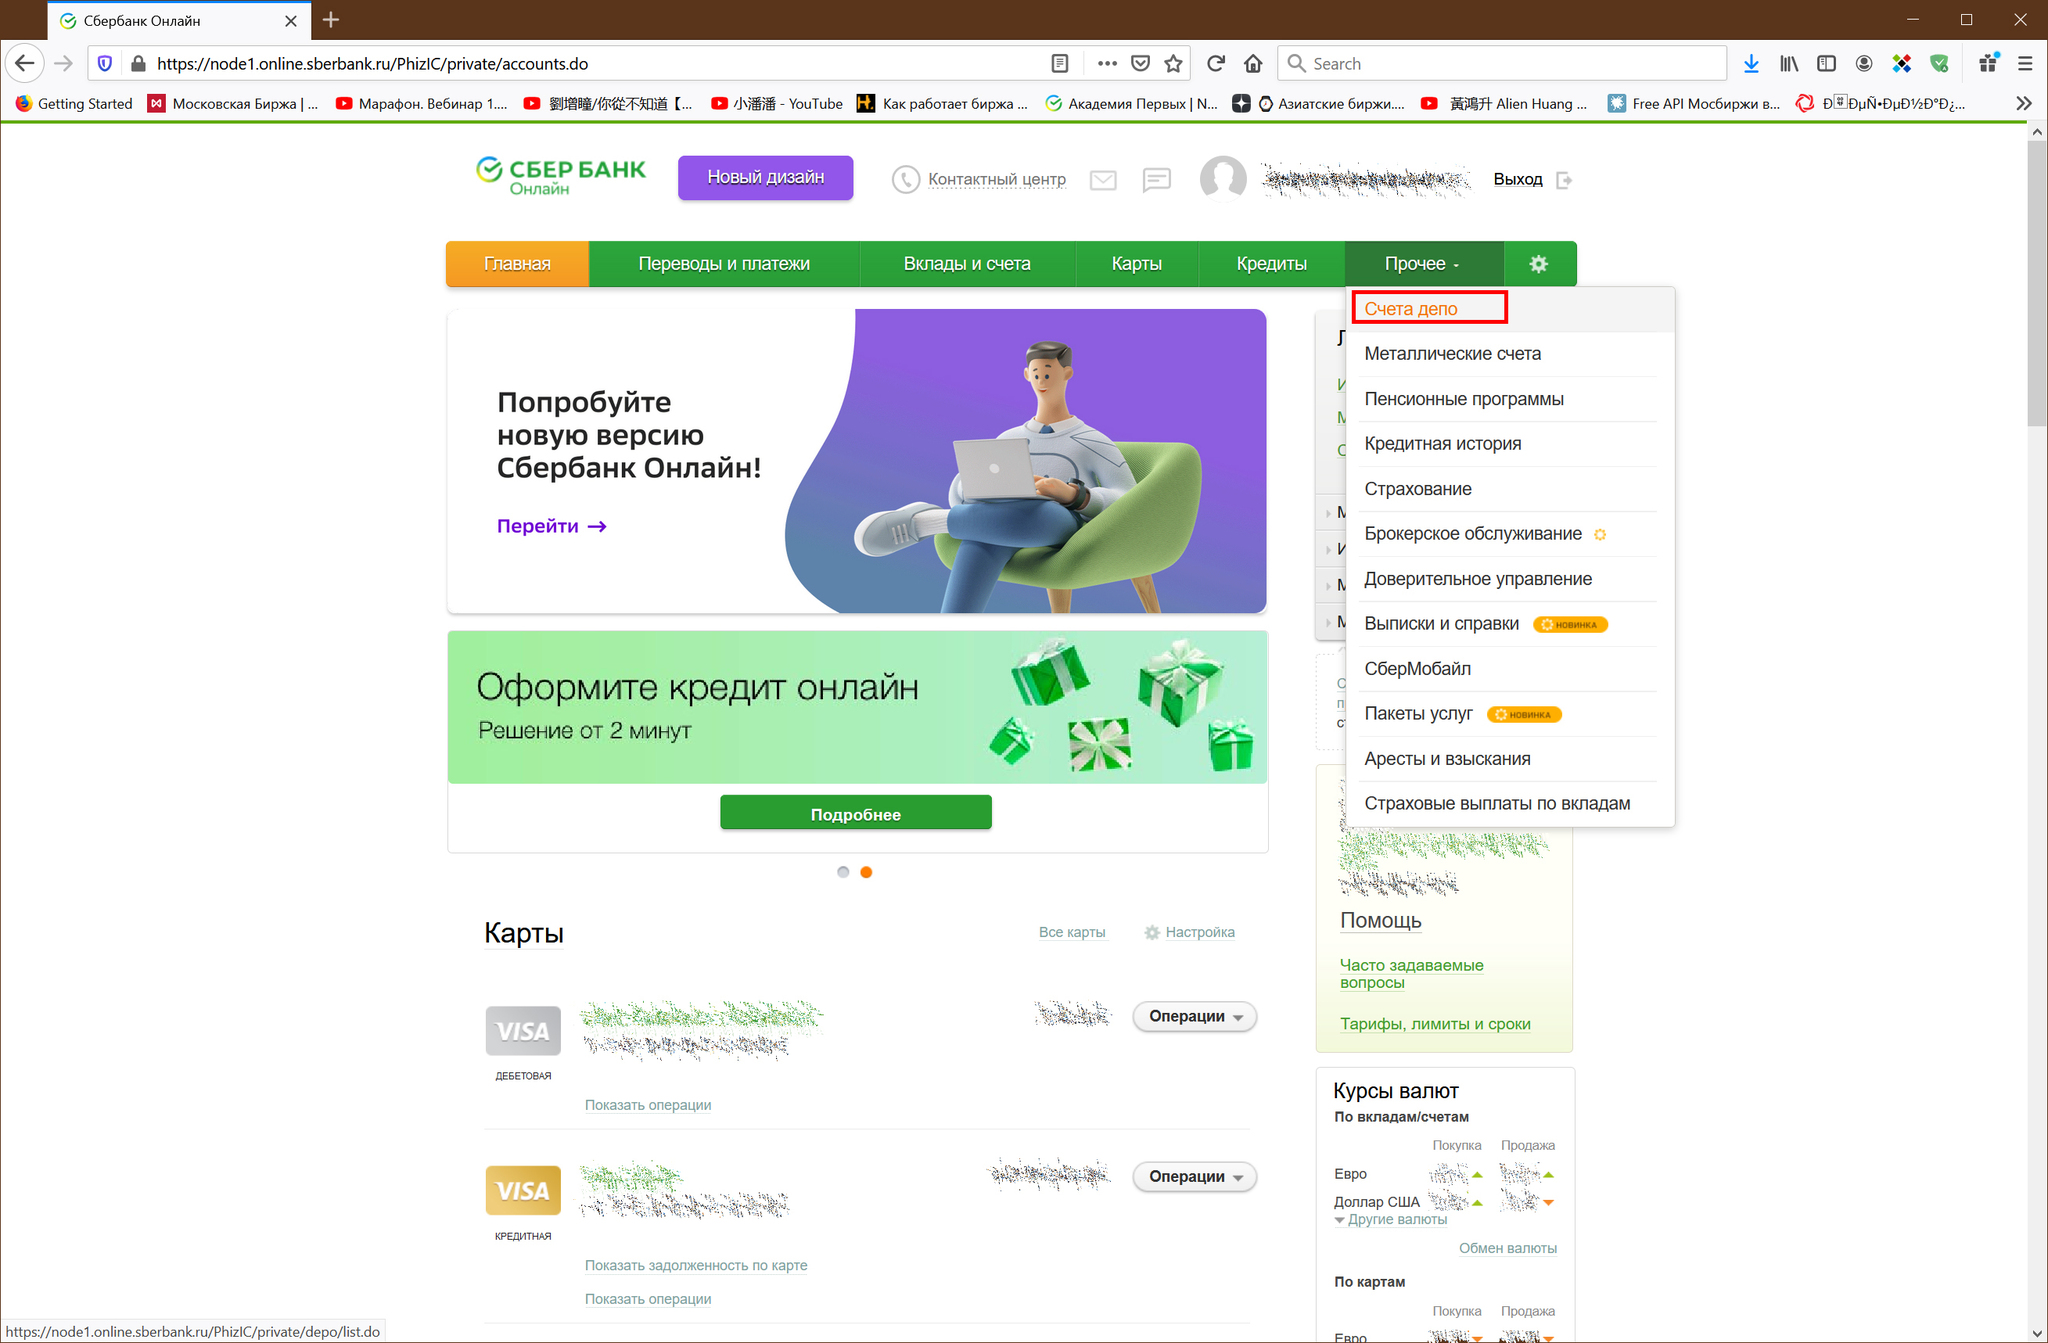Select the first gray carousel dot
The height and width of the screenshot is (1343, 2048).
[x=843, y=872]
